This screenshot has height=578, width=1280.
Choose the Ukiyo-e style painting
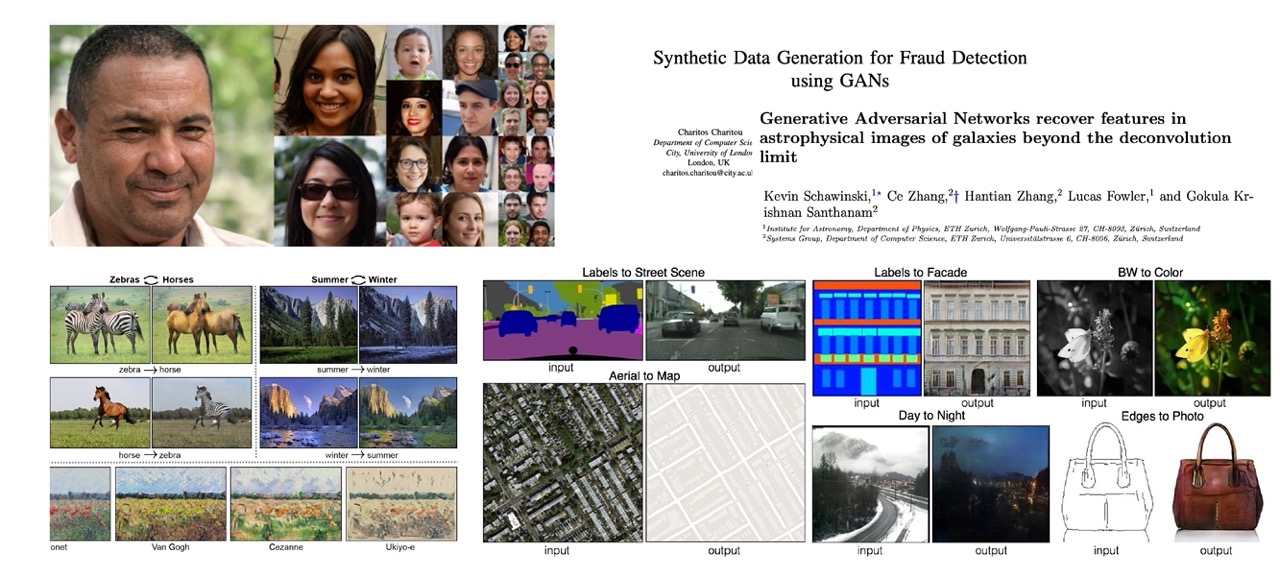(400, 504)
